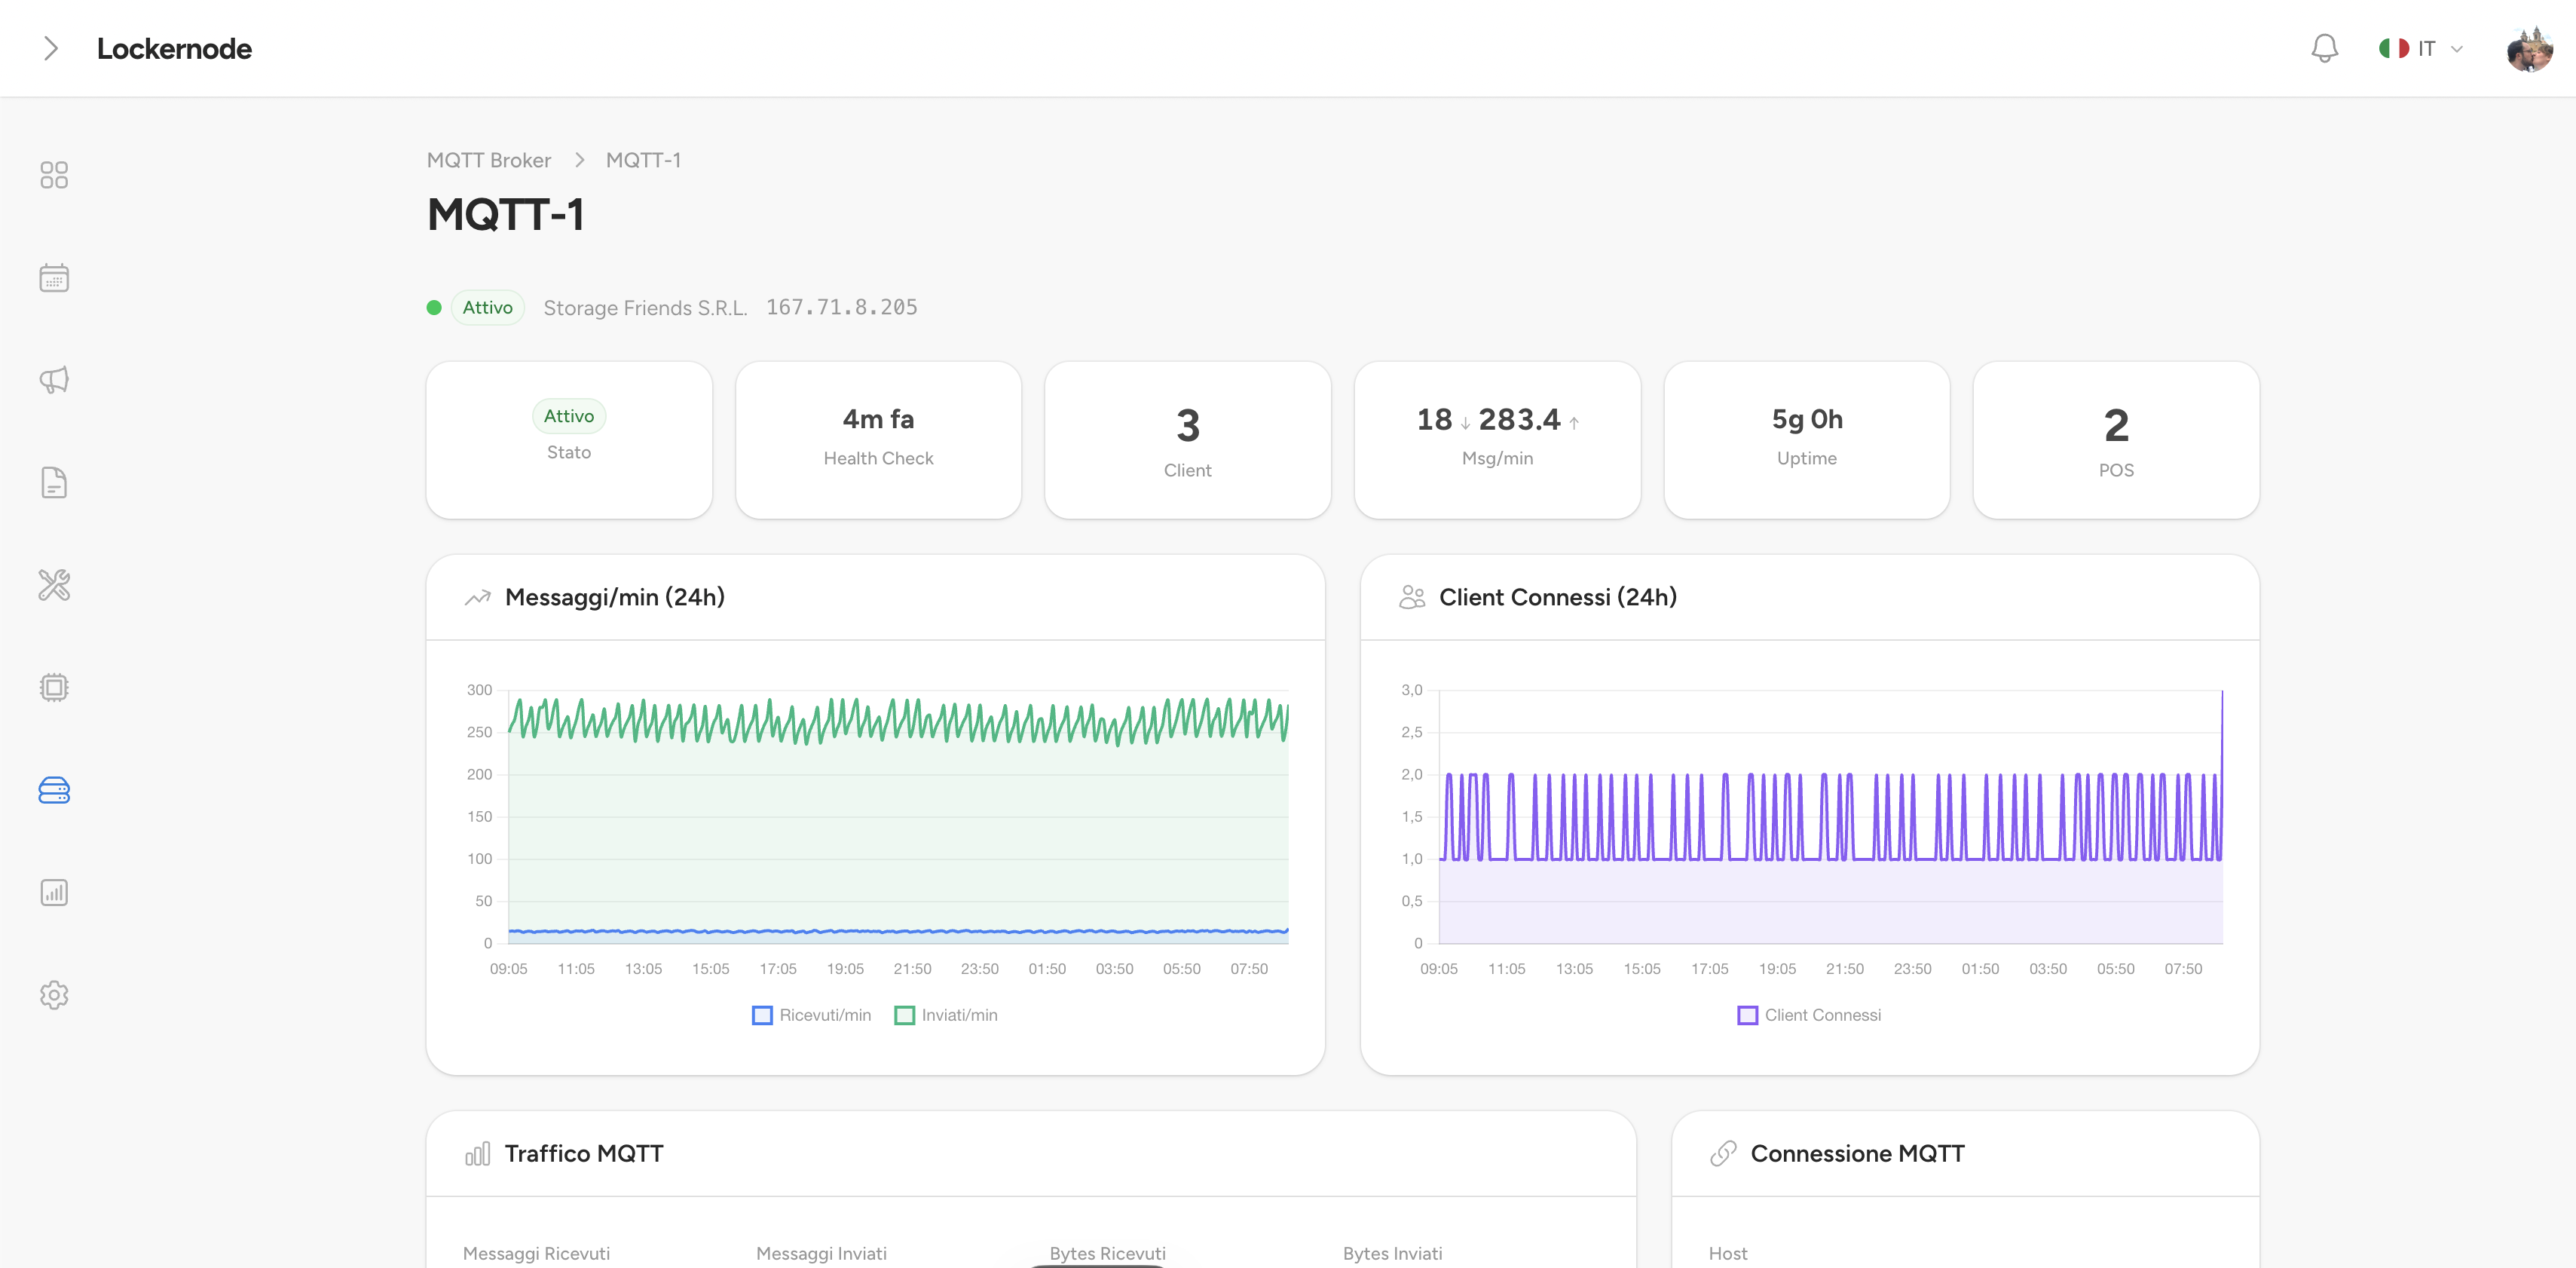Click the Stato status card
Viewport: 2576px width, 1268px height.
[x=569, y=440]
